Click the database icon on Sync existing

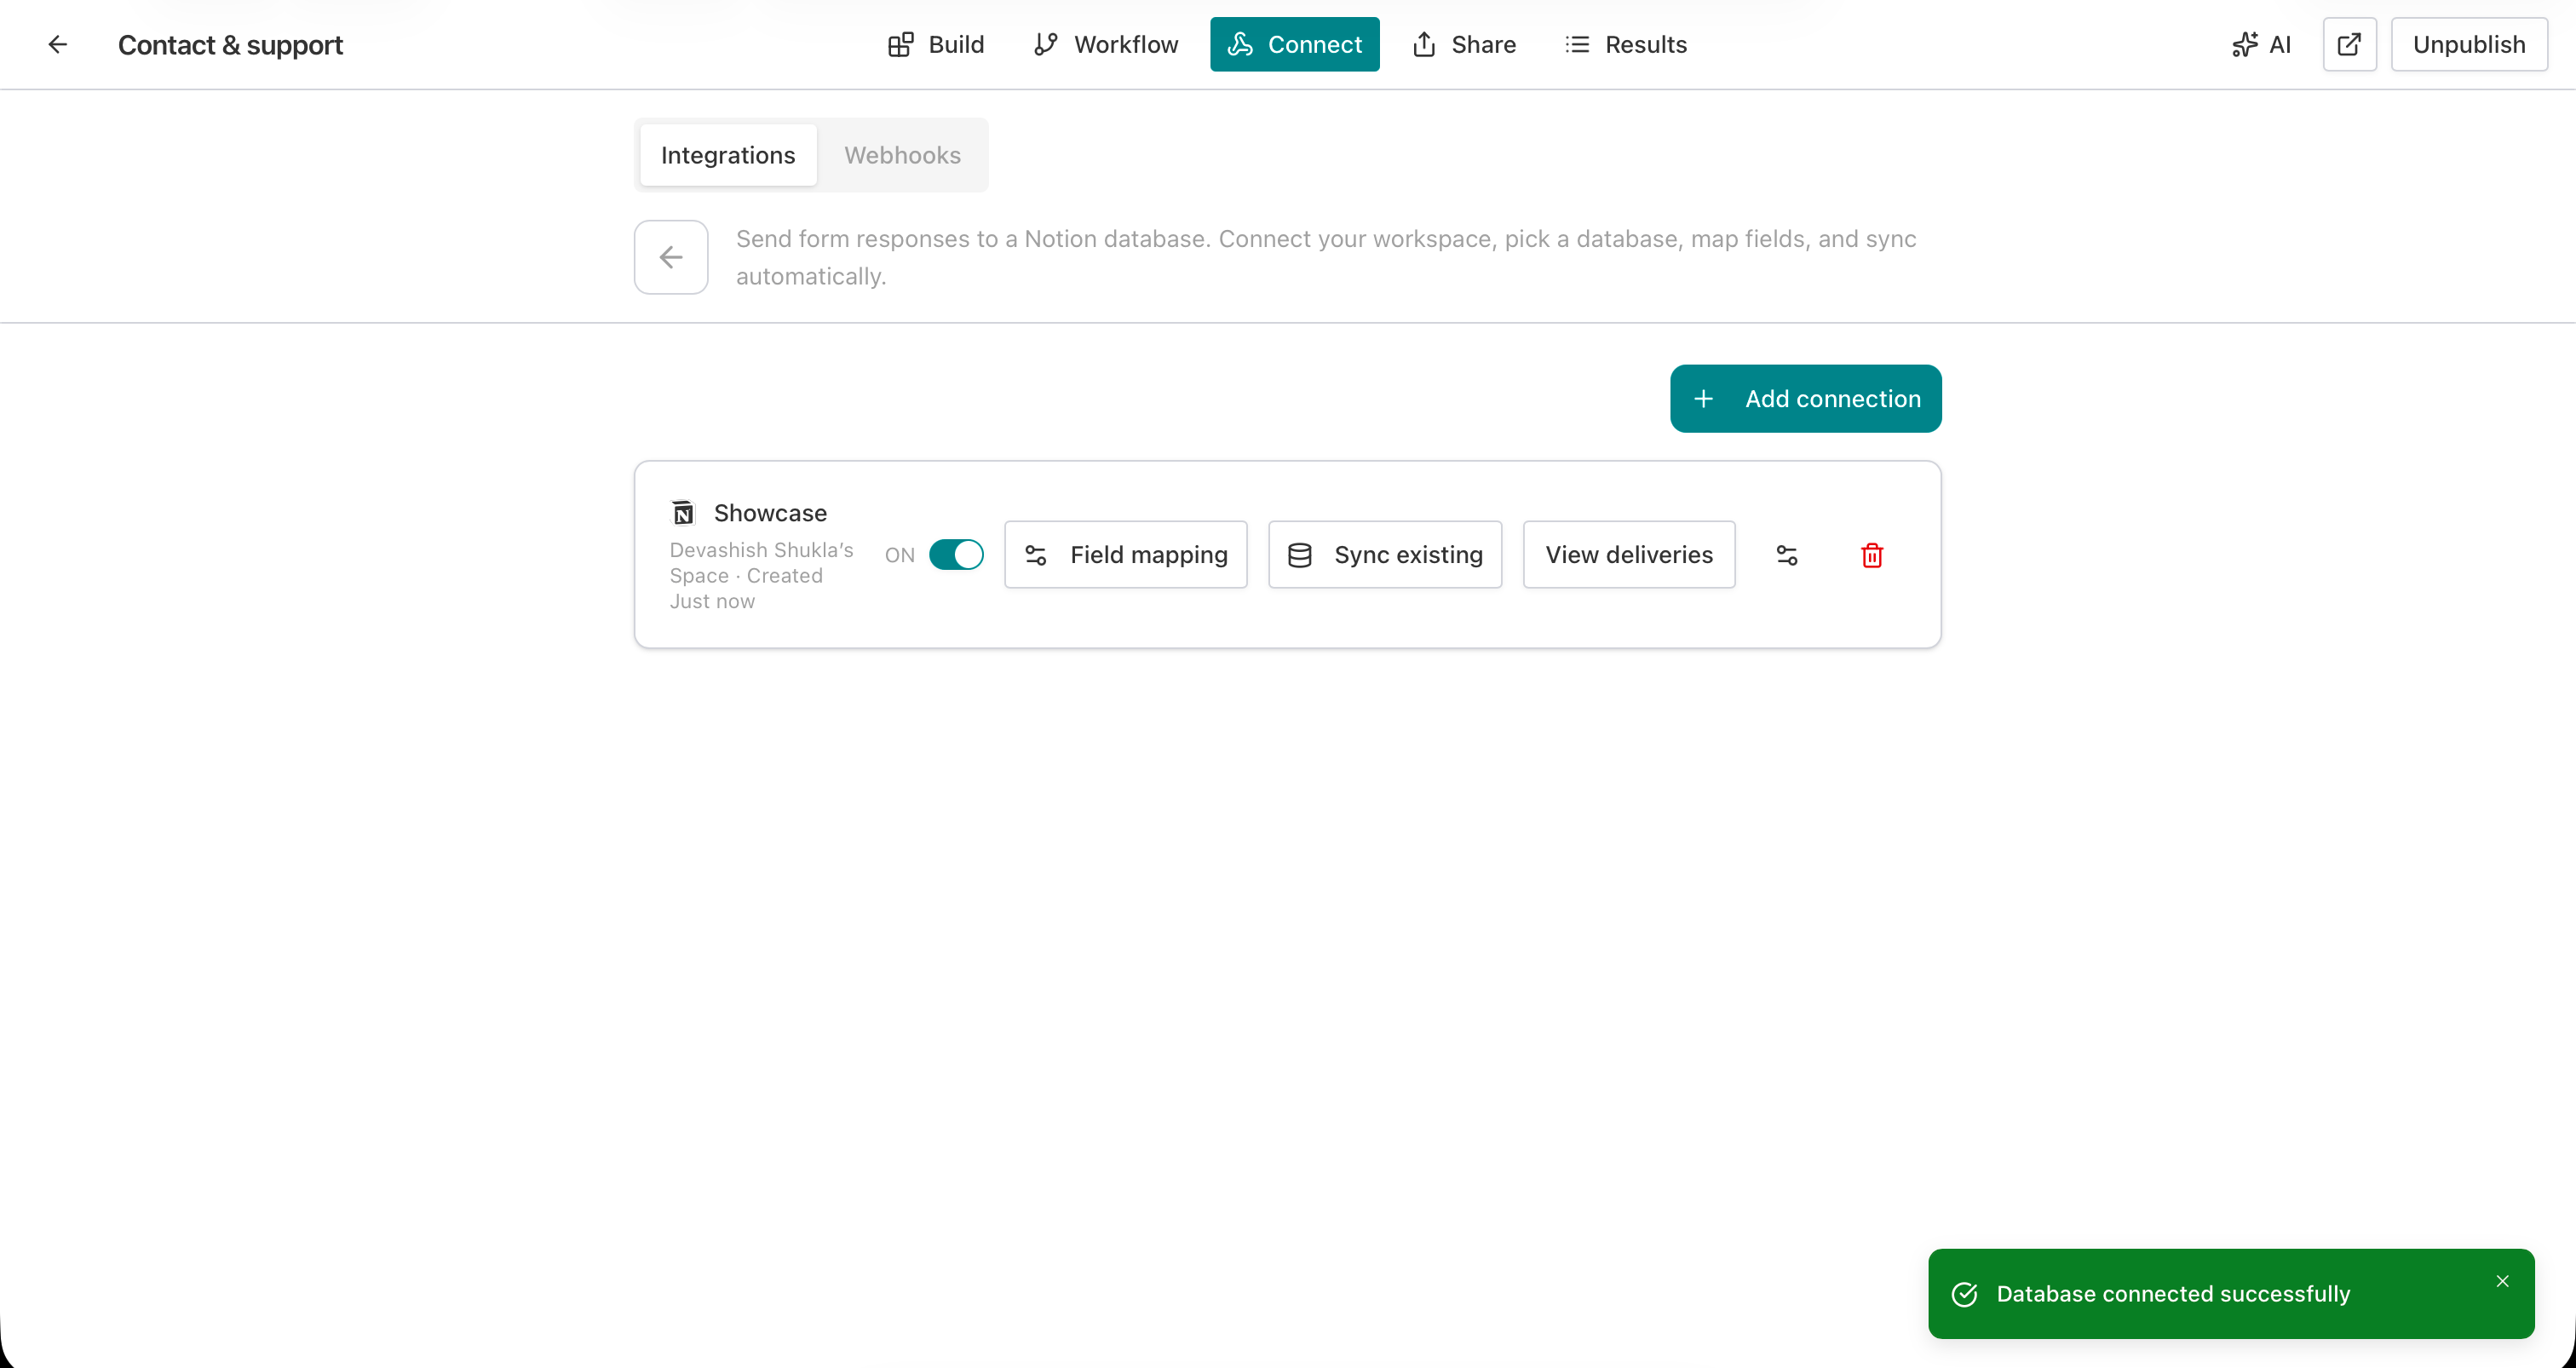point(1300,554)
